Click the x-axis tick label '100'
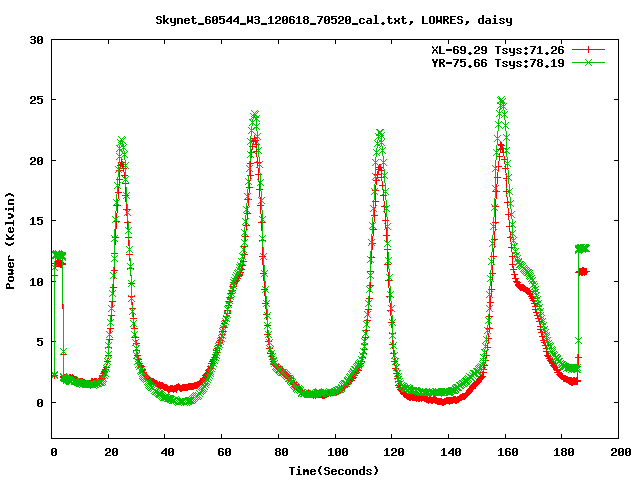The image size is (640, 480). pyautogui.click(x=338, y=452)
